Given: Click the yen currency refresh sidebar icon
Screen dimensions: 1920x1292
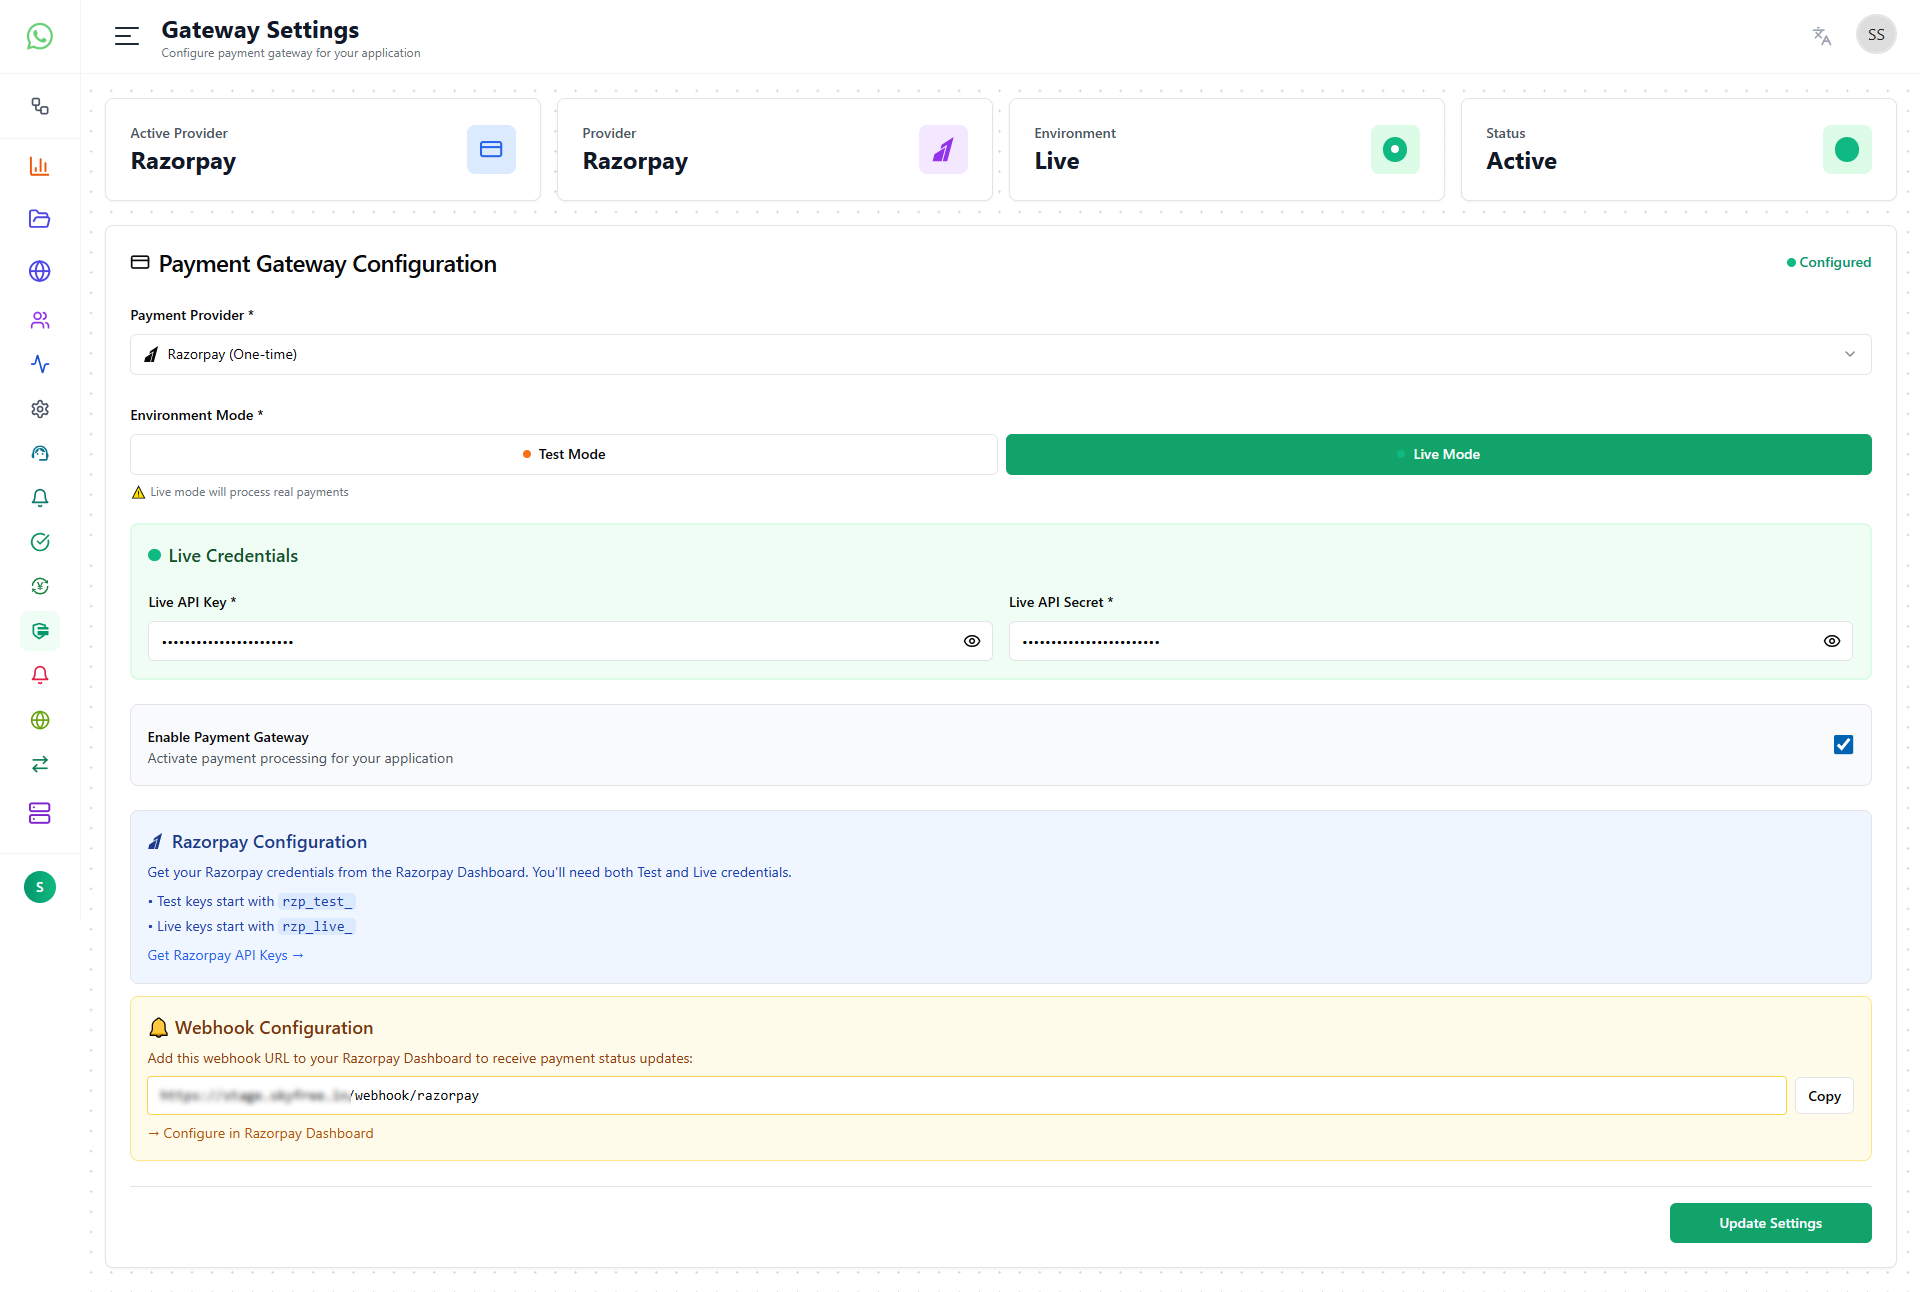Looking at the screenshot, I should (x=40, y=586).
